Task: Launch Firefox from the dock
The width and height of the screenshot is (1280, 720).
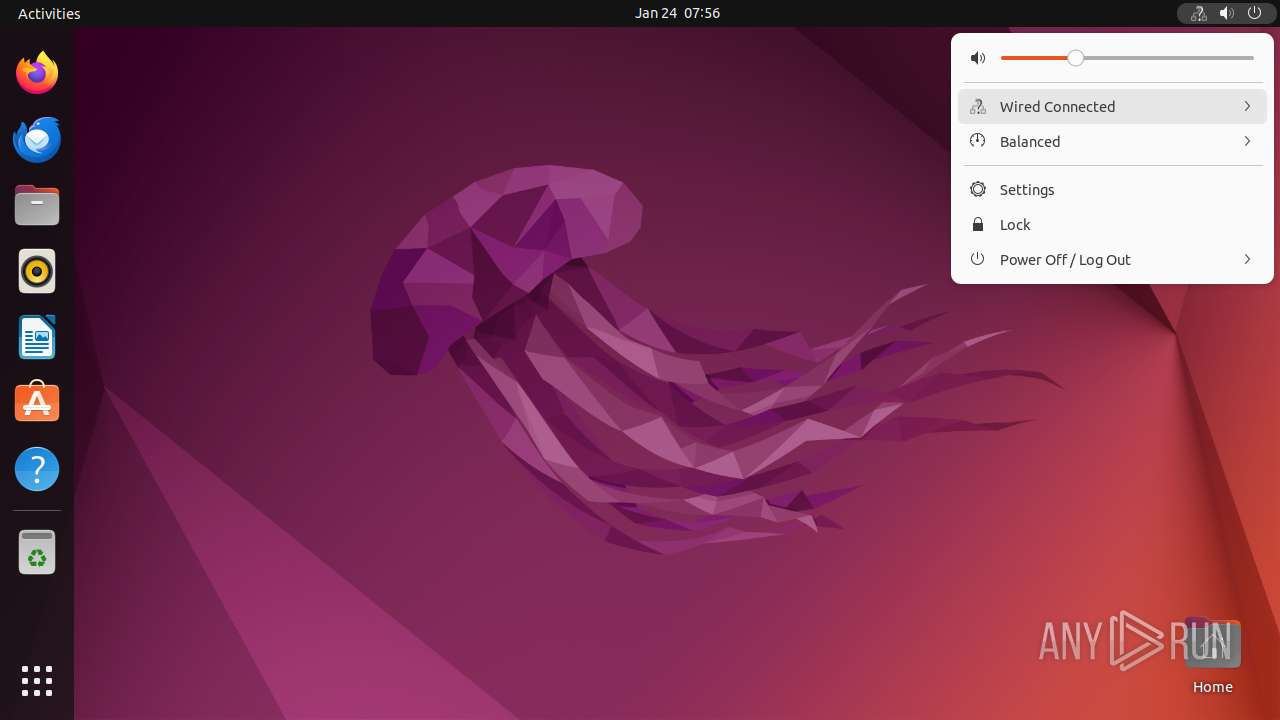Action: tap(37, 73)
